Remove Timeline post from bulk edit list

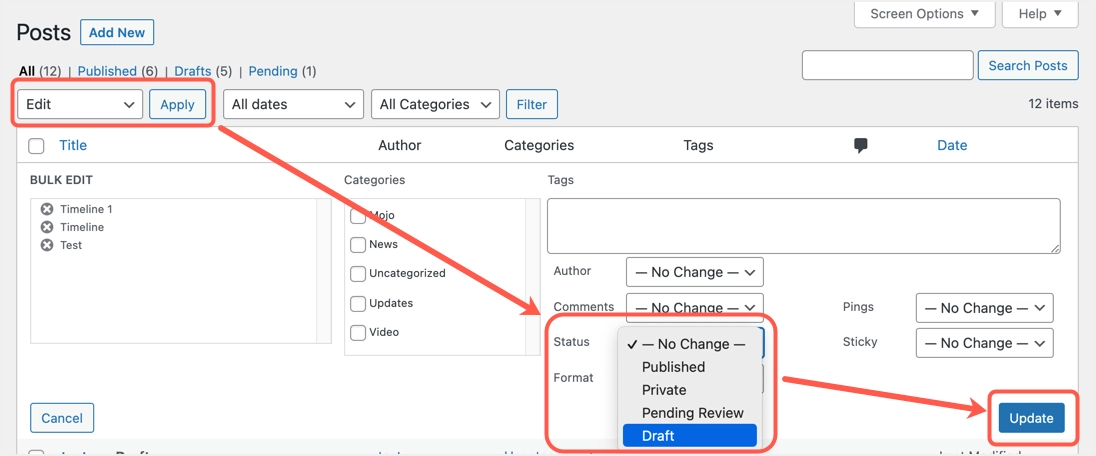pos(47,227)
